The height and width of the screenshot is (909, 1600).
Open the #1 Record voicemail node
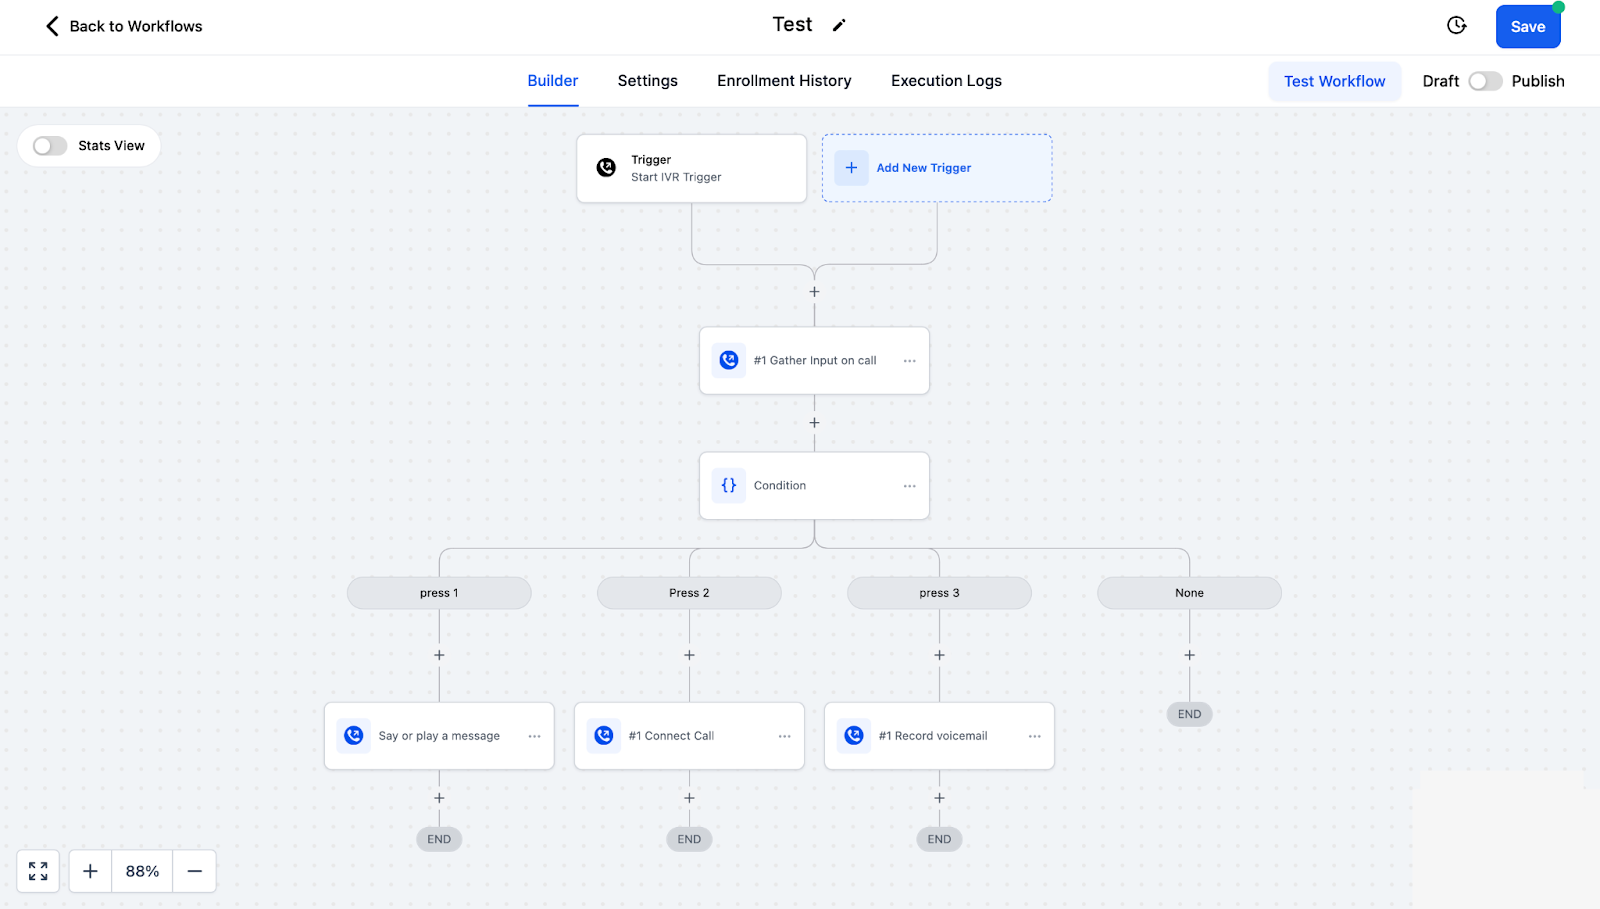point(939,735)
